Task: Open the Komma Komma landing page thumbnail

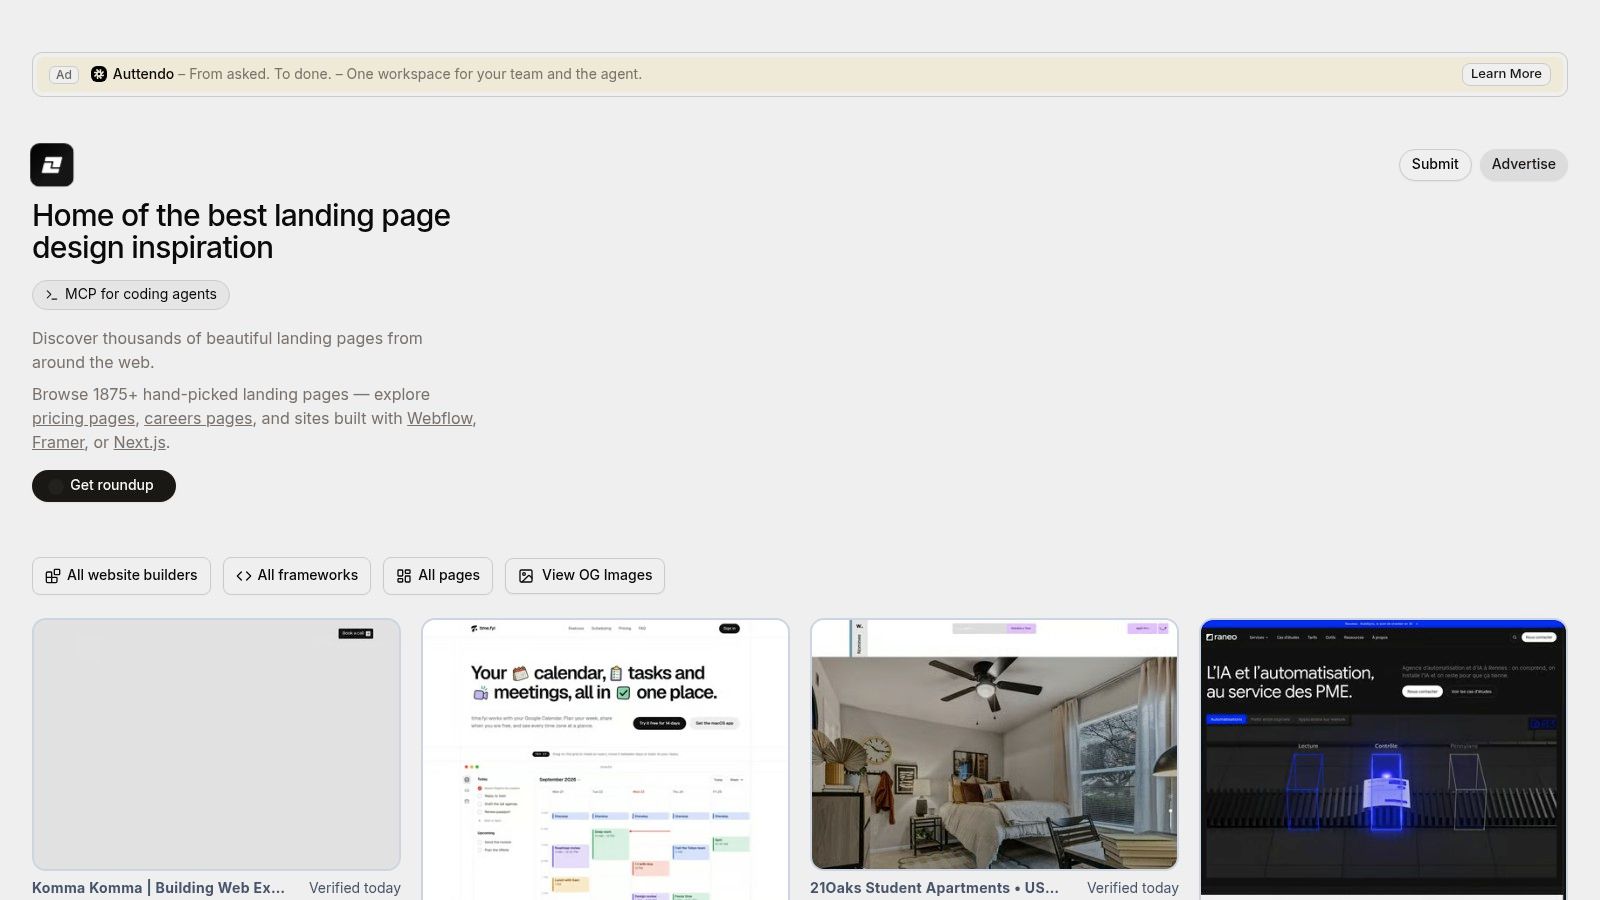Action: (216, 744)
